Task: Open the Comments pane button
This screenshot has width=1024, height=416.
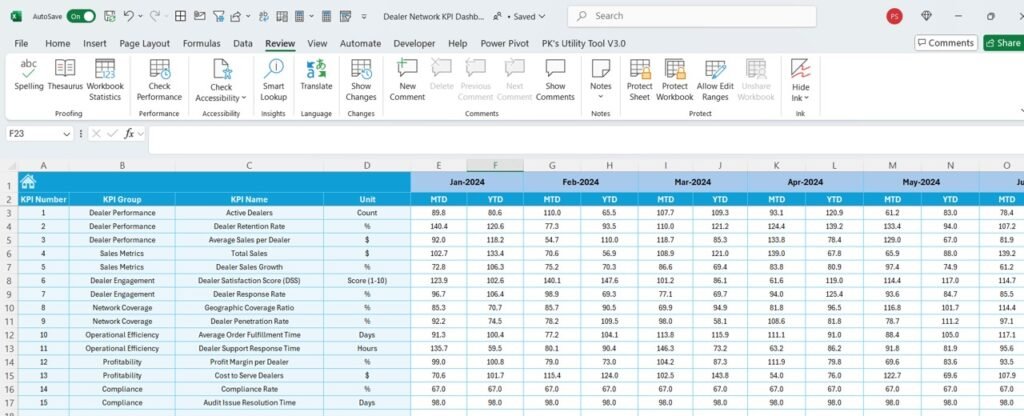Action: tap(945, 43)
